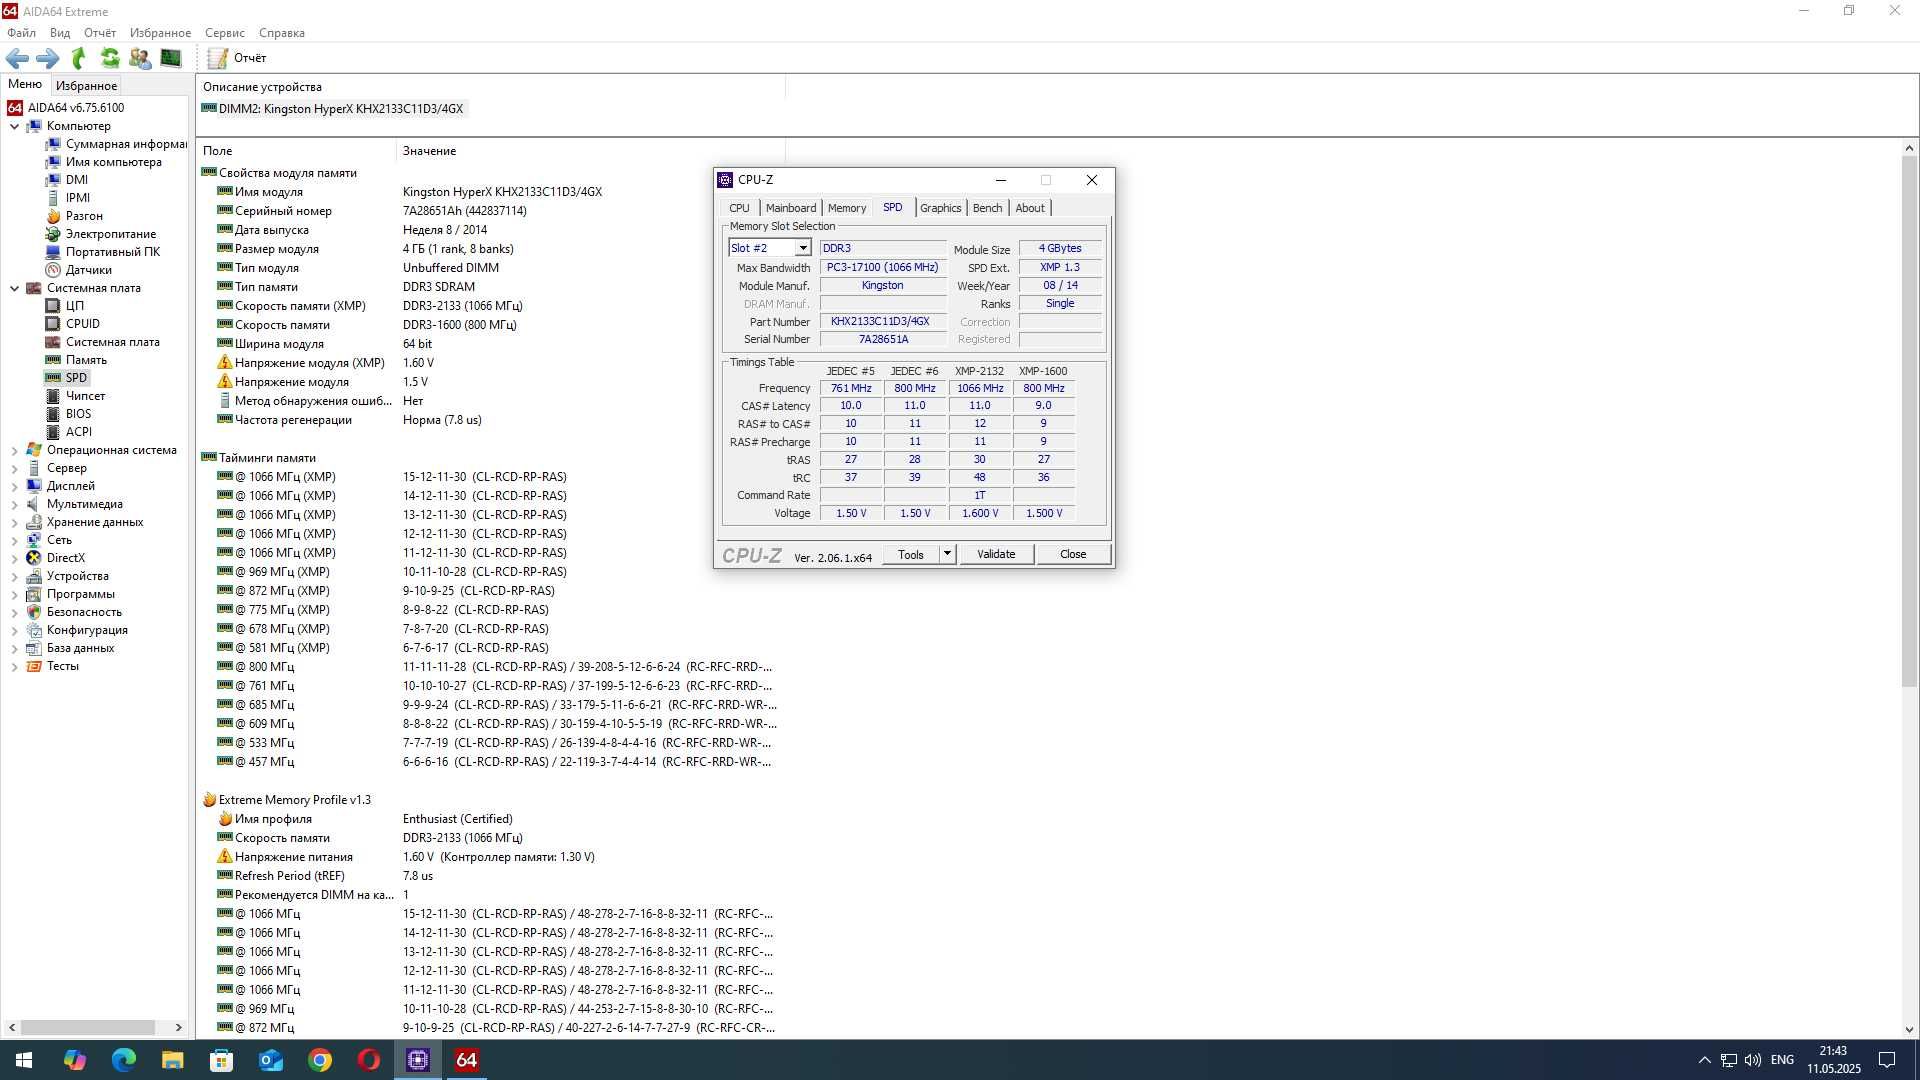Image resolution: width=1920 pixels, height=1080 pixels.
Task: Open File Explorer from the taskbar
Action: click(x=173, y=1060)
